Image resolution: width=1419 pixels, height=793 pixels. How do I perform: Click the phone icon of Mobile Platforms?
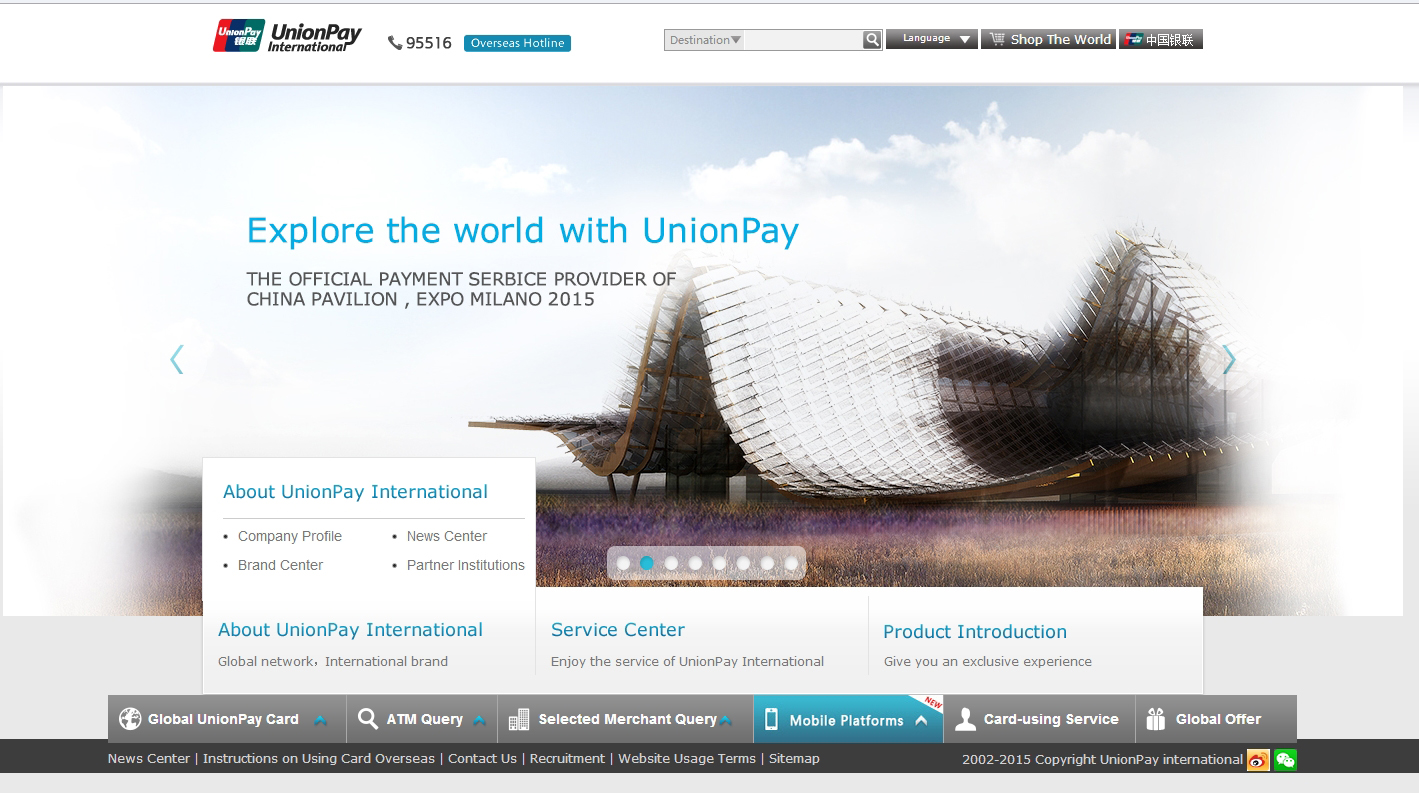coord(771,719)
